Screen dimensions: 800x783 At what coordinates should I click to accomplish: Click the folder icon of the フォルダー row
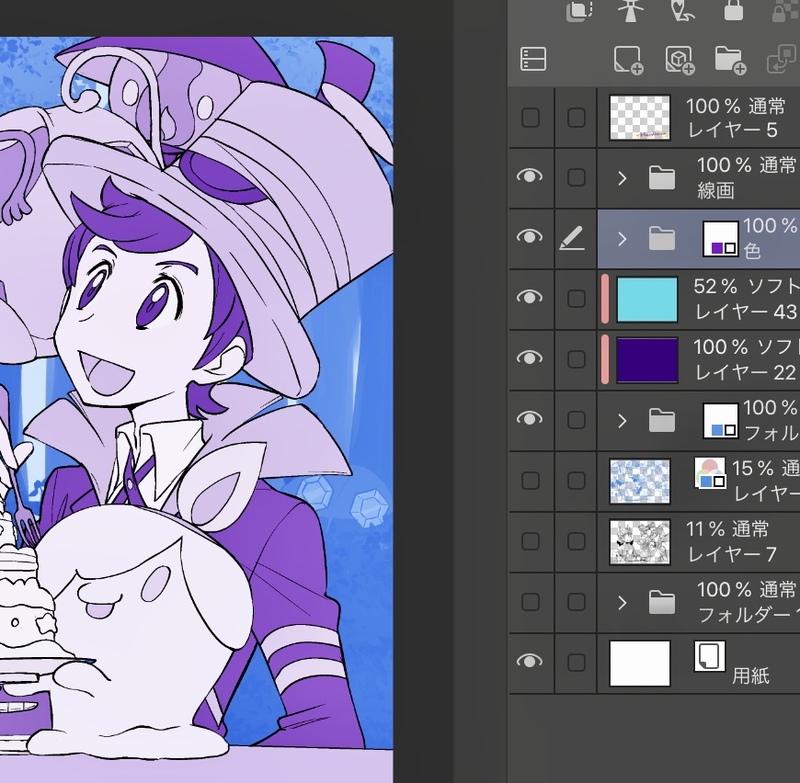662,602
